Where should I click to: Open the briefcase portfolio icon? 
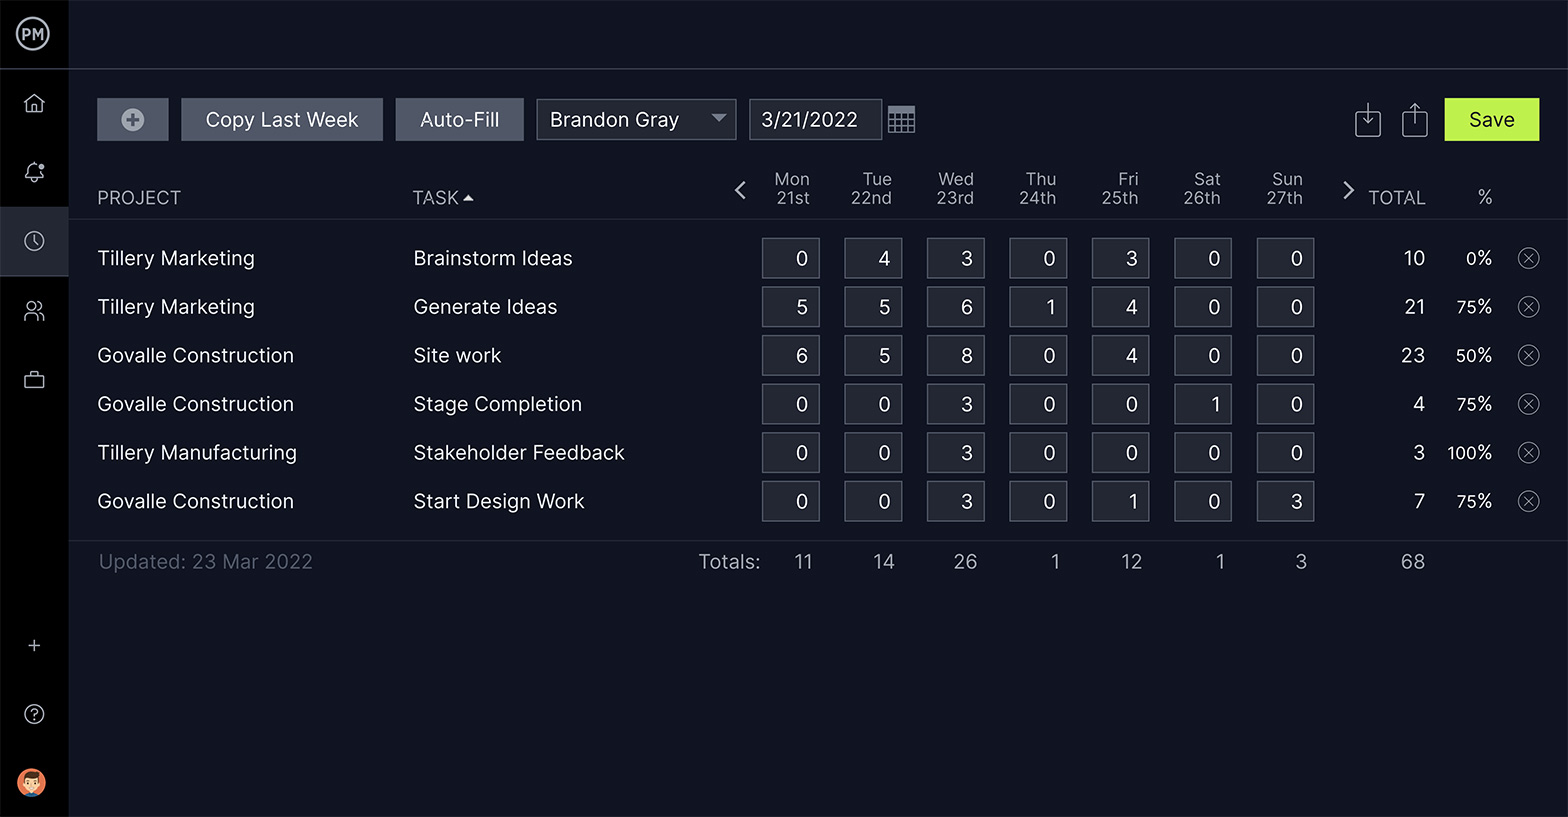(34, 380)
